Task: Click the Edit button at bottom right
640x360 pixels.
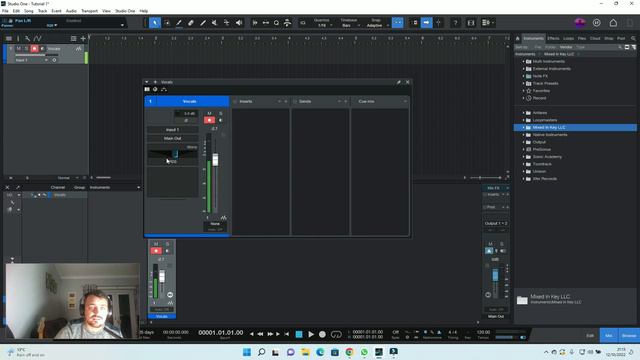Action: [x=590, y=336]
